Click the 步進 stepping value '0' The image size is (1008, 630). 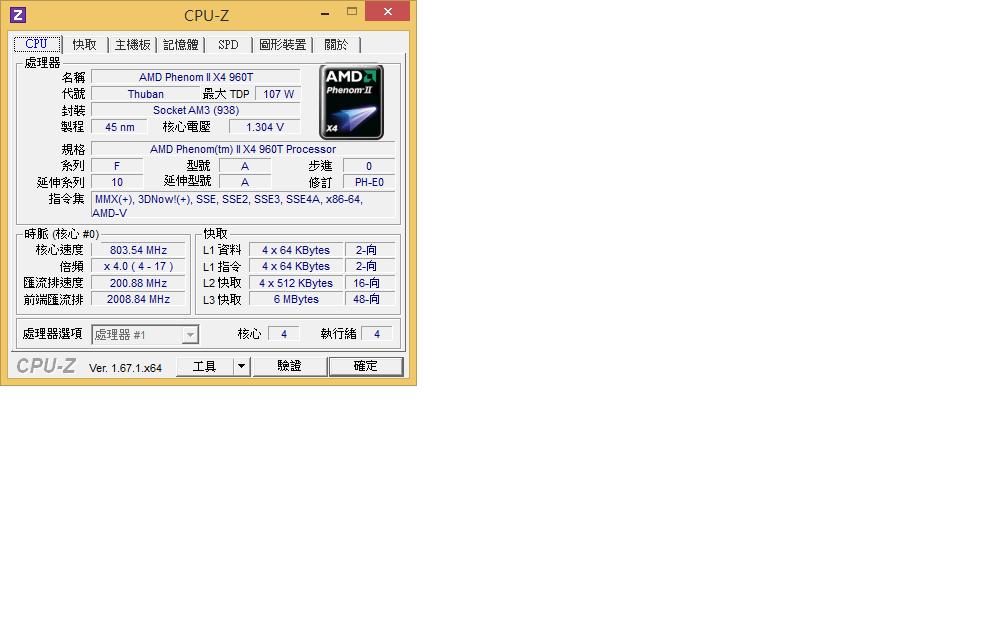pos(369,166)
